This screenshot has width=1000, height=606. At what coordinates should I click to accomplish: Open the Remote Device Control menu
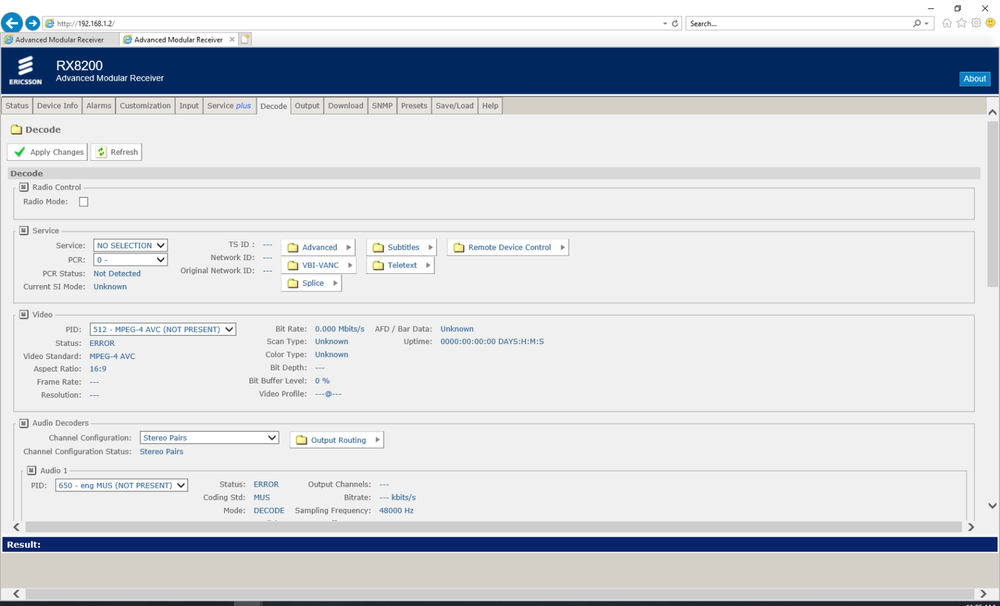pos(508,248)
